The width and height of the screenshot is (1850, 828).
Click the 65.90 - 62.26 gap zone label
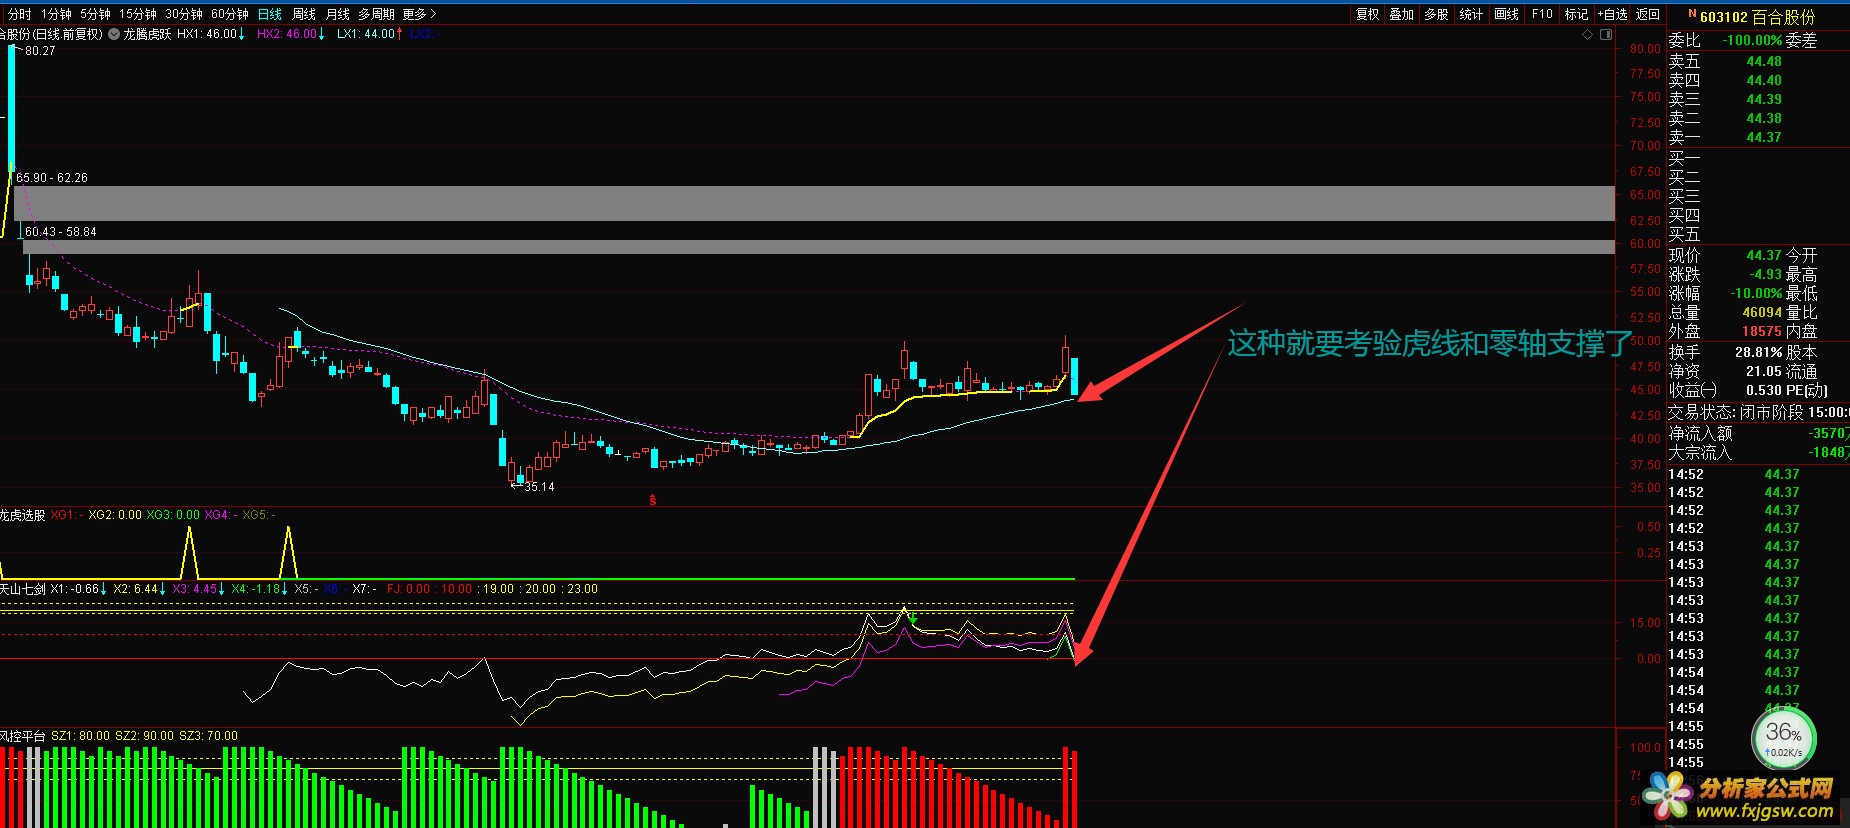pos(52,178)
